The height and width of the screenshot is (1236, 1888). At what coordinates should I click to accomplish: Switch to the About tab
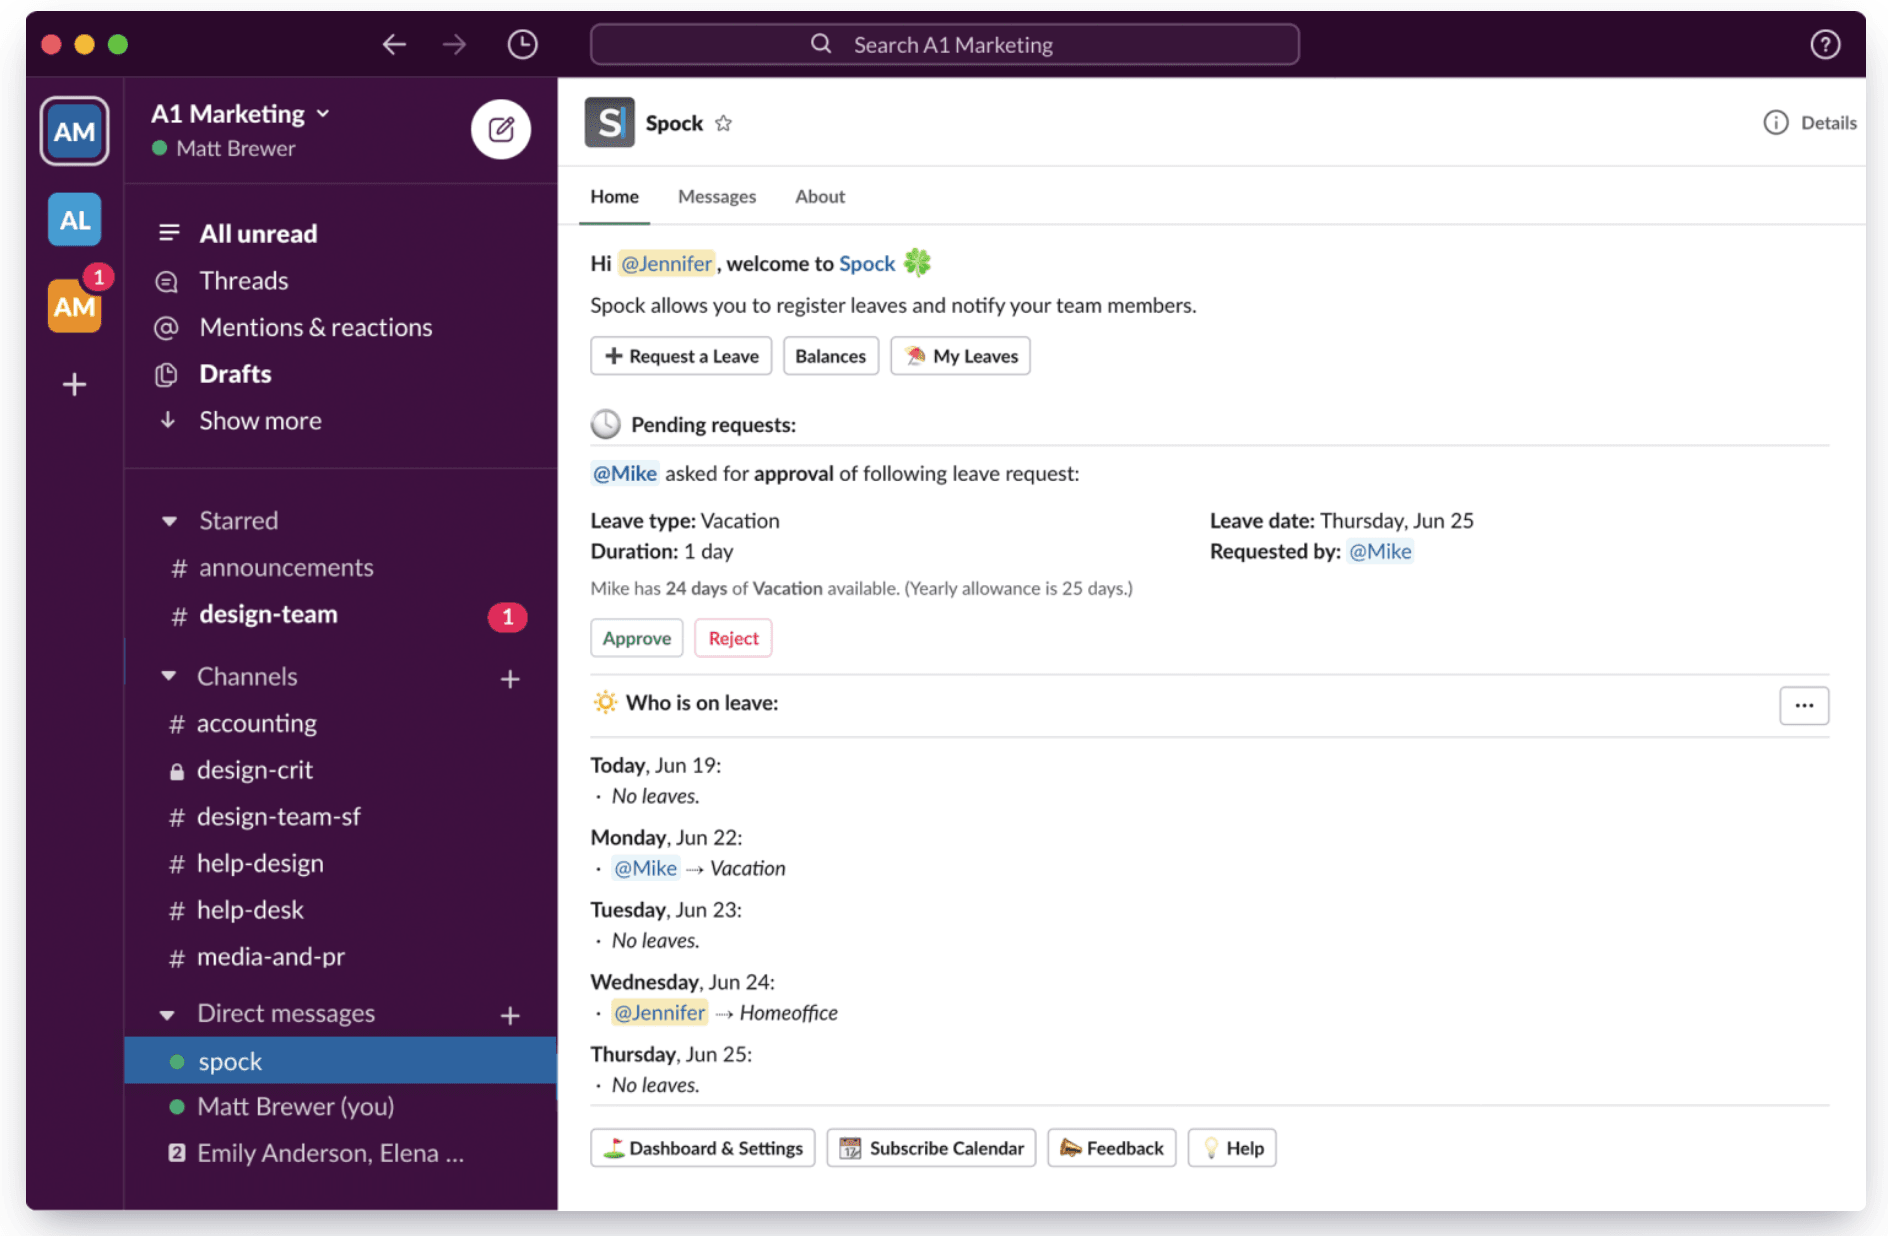819,197
